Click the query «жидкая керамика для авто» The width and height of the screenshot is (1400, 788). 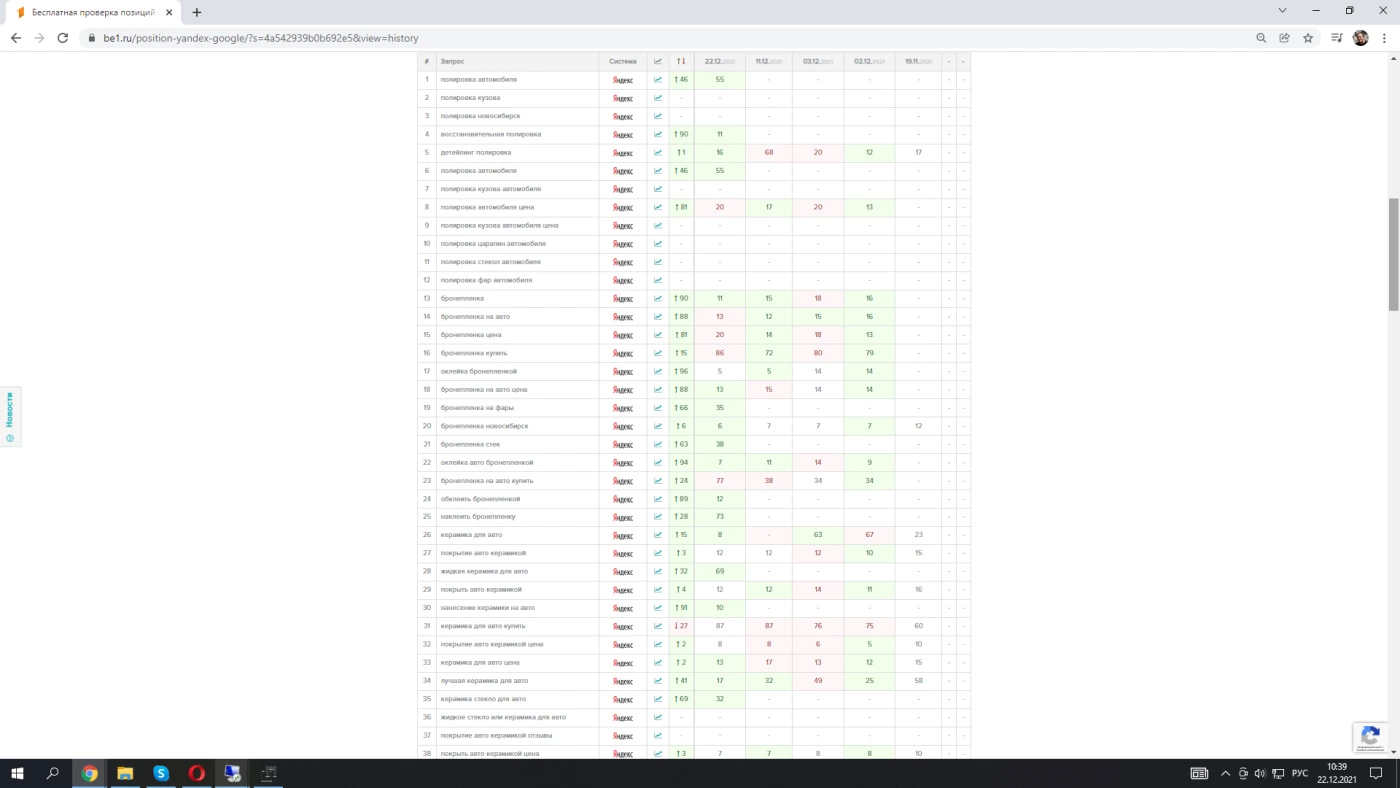484,572
